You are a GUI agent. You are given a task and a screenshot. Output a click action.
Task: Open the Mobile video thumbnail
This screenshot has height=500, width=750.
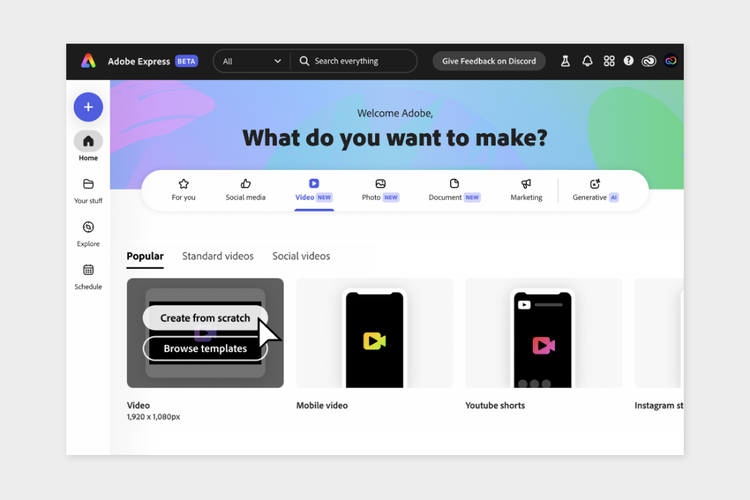tap(375, 333)
